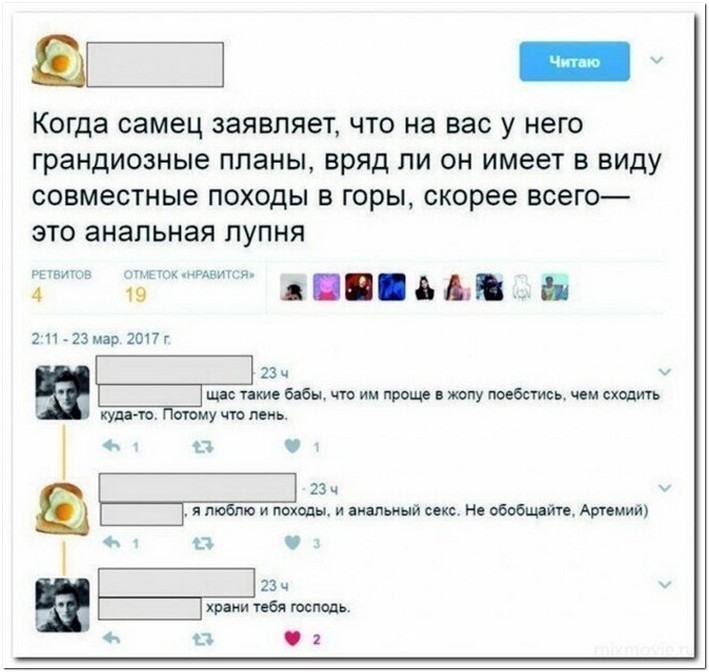Open options chevron on second reply
Screen dimensions: 709x672
pos(665,487)
